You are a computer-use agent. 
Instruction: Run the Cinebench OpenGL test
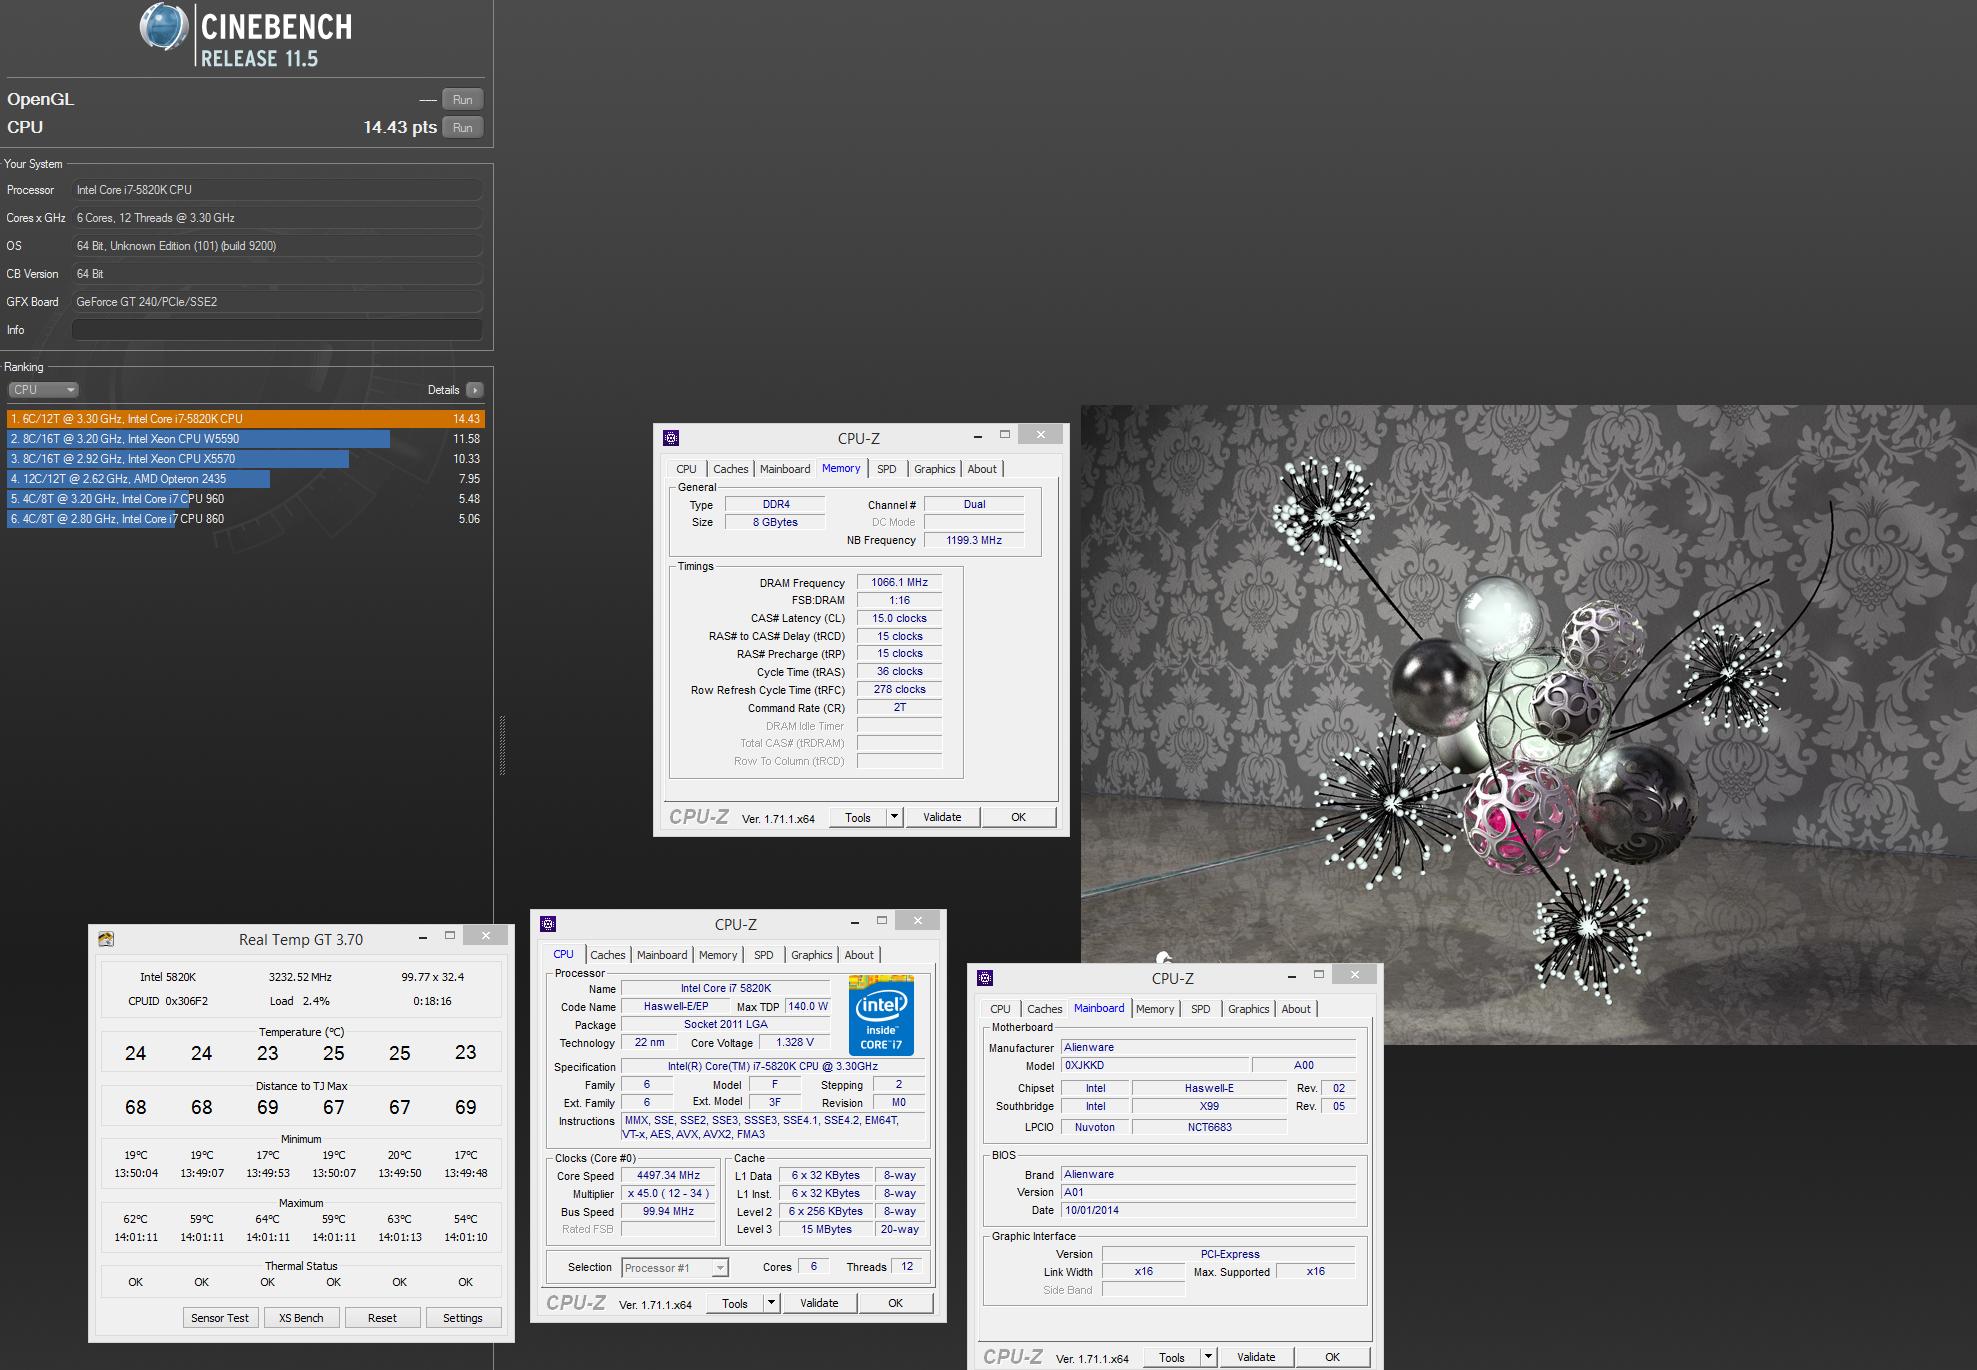[462, 99]
